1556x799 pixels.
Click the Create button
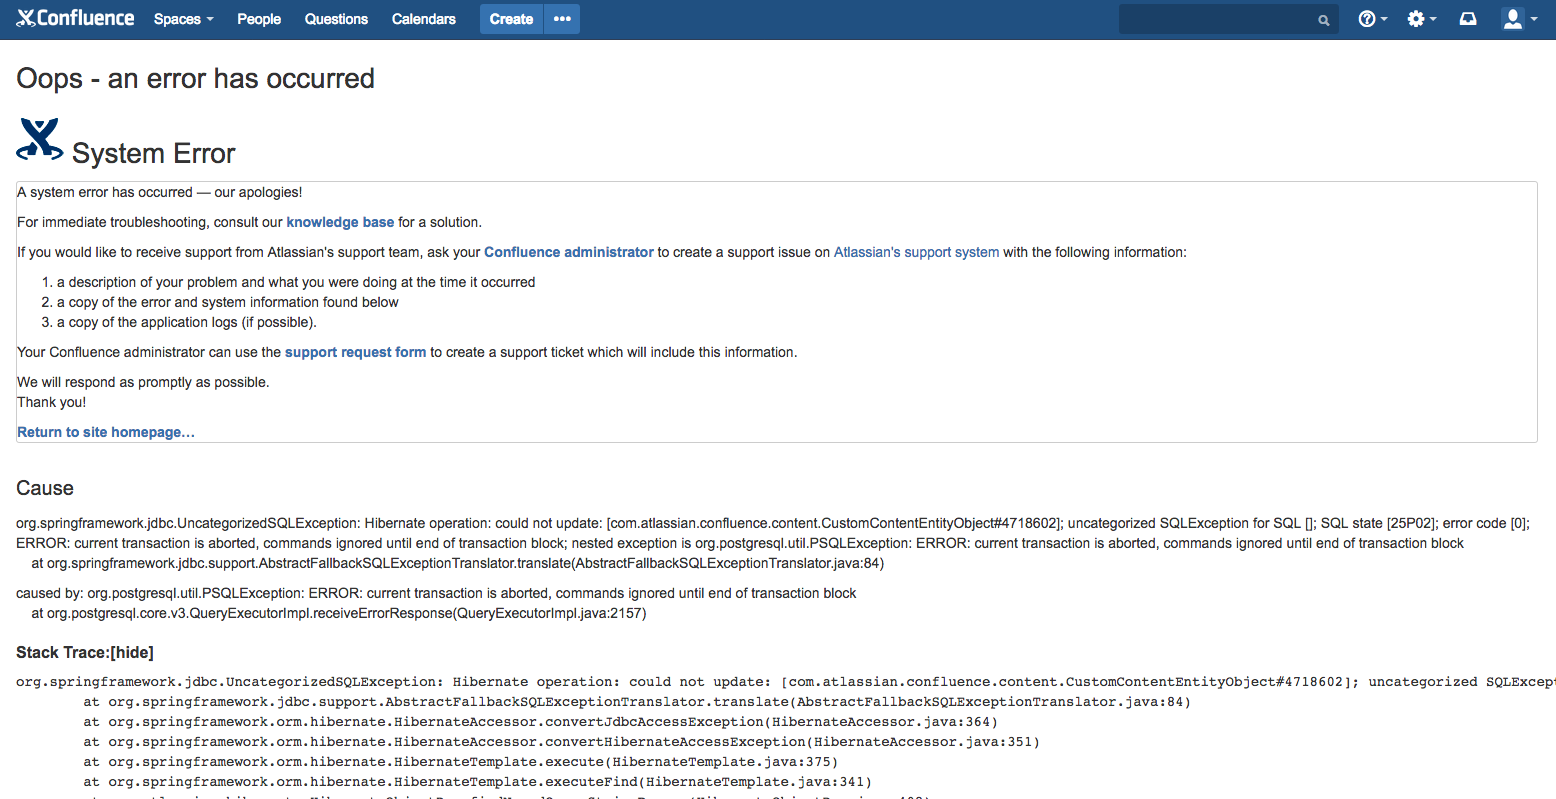[511, 19]
